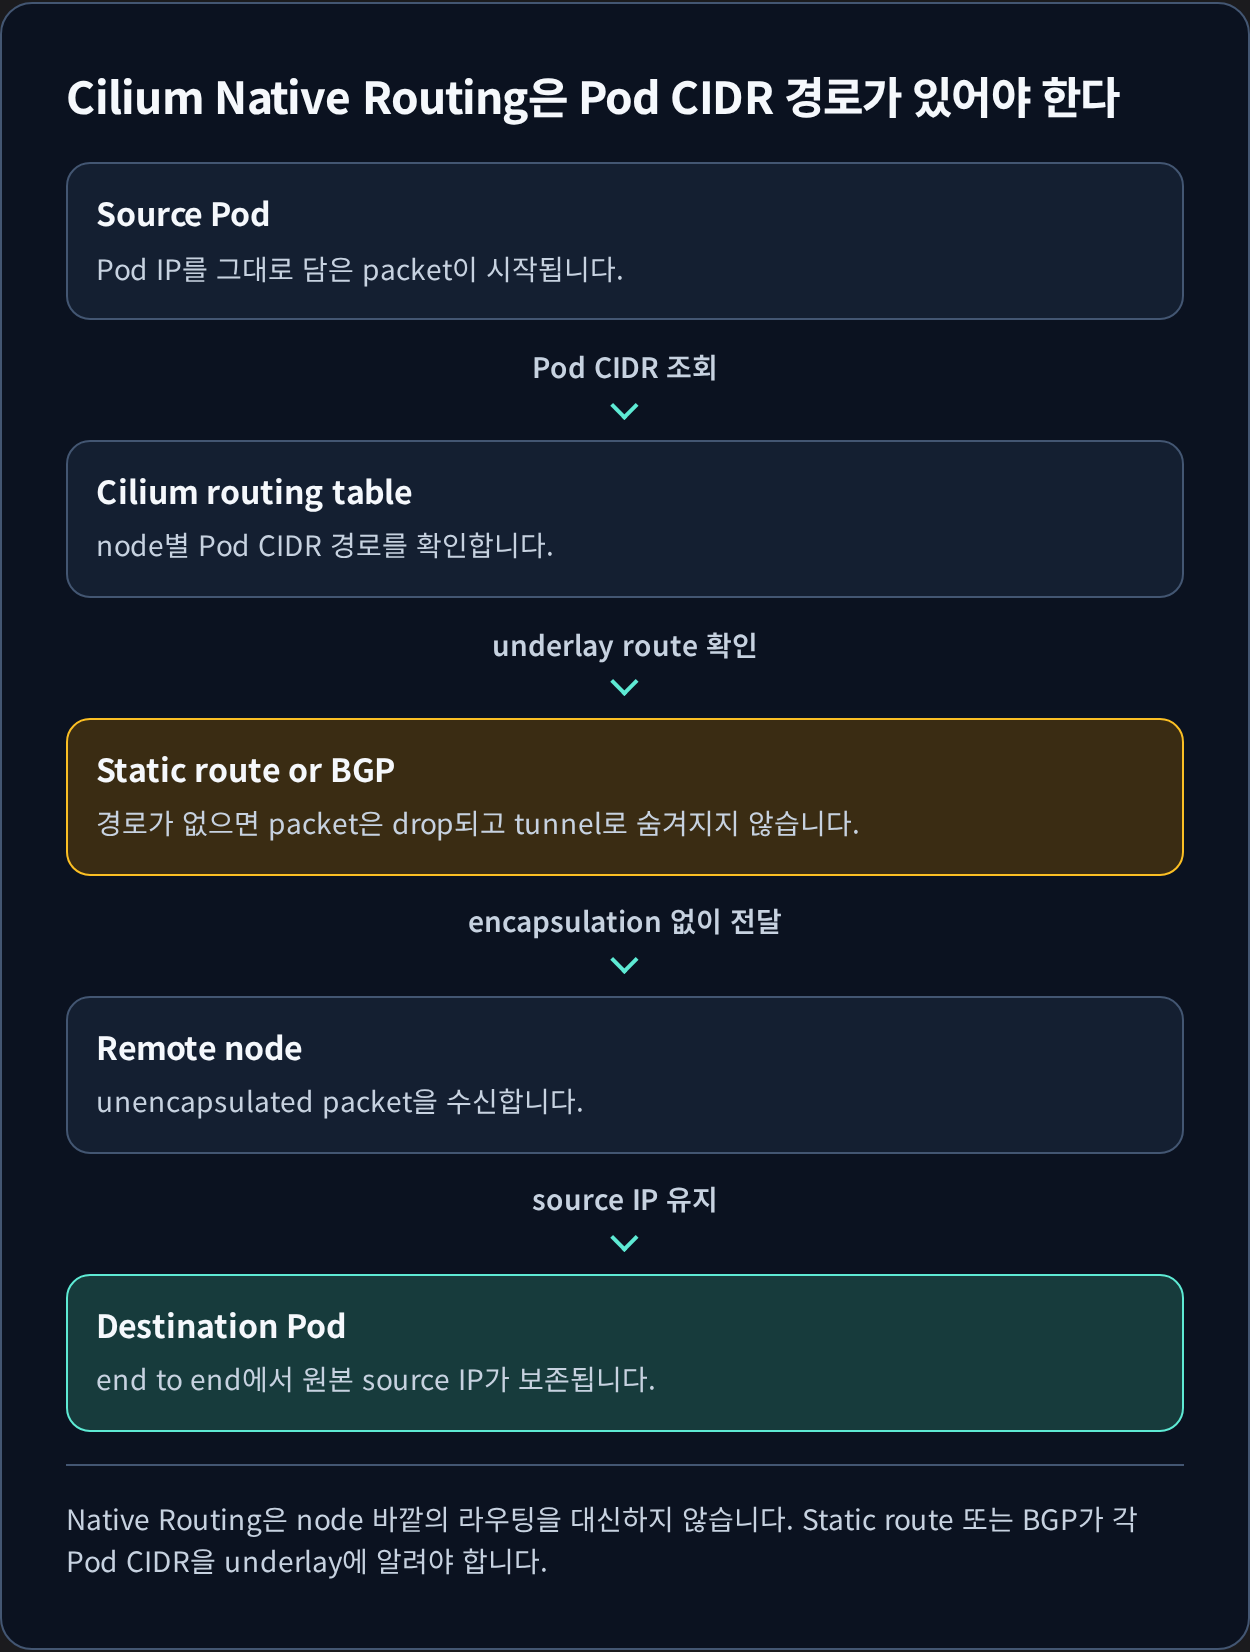Viewport: 1250px width, 1652px height.
Task: Click the Static route or BGP heading
Action: click(x=246, y=770)
